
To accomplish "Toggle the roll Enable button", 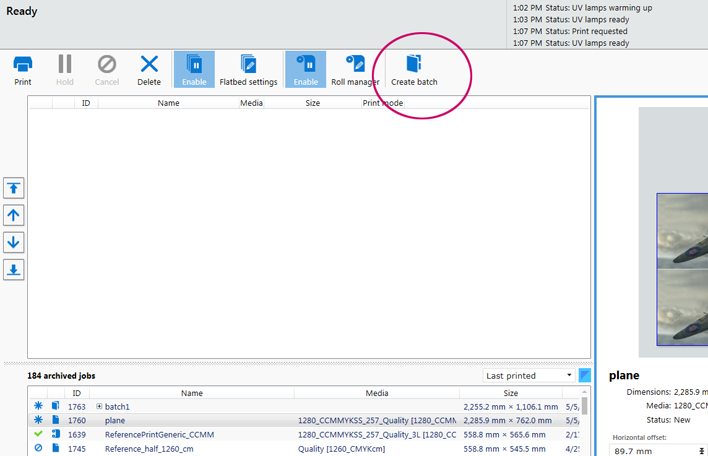I will (305, 69).
